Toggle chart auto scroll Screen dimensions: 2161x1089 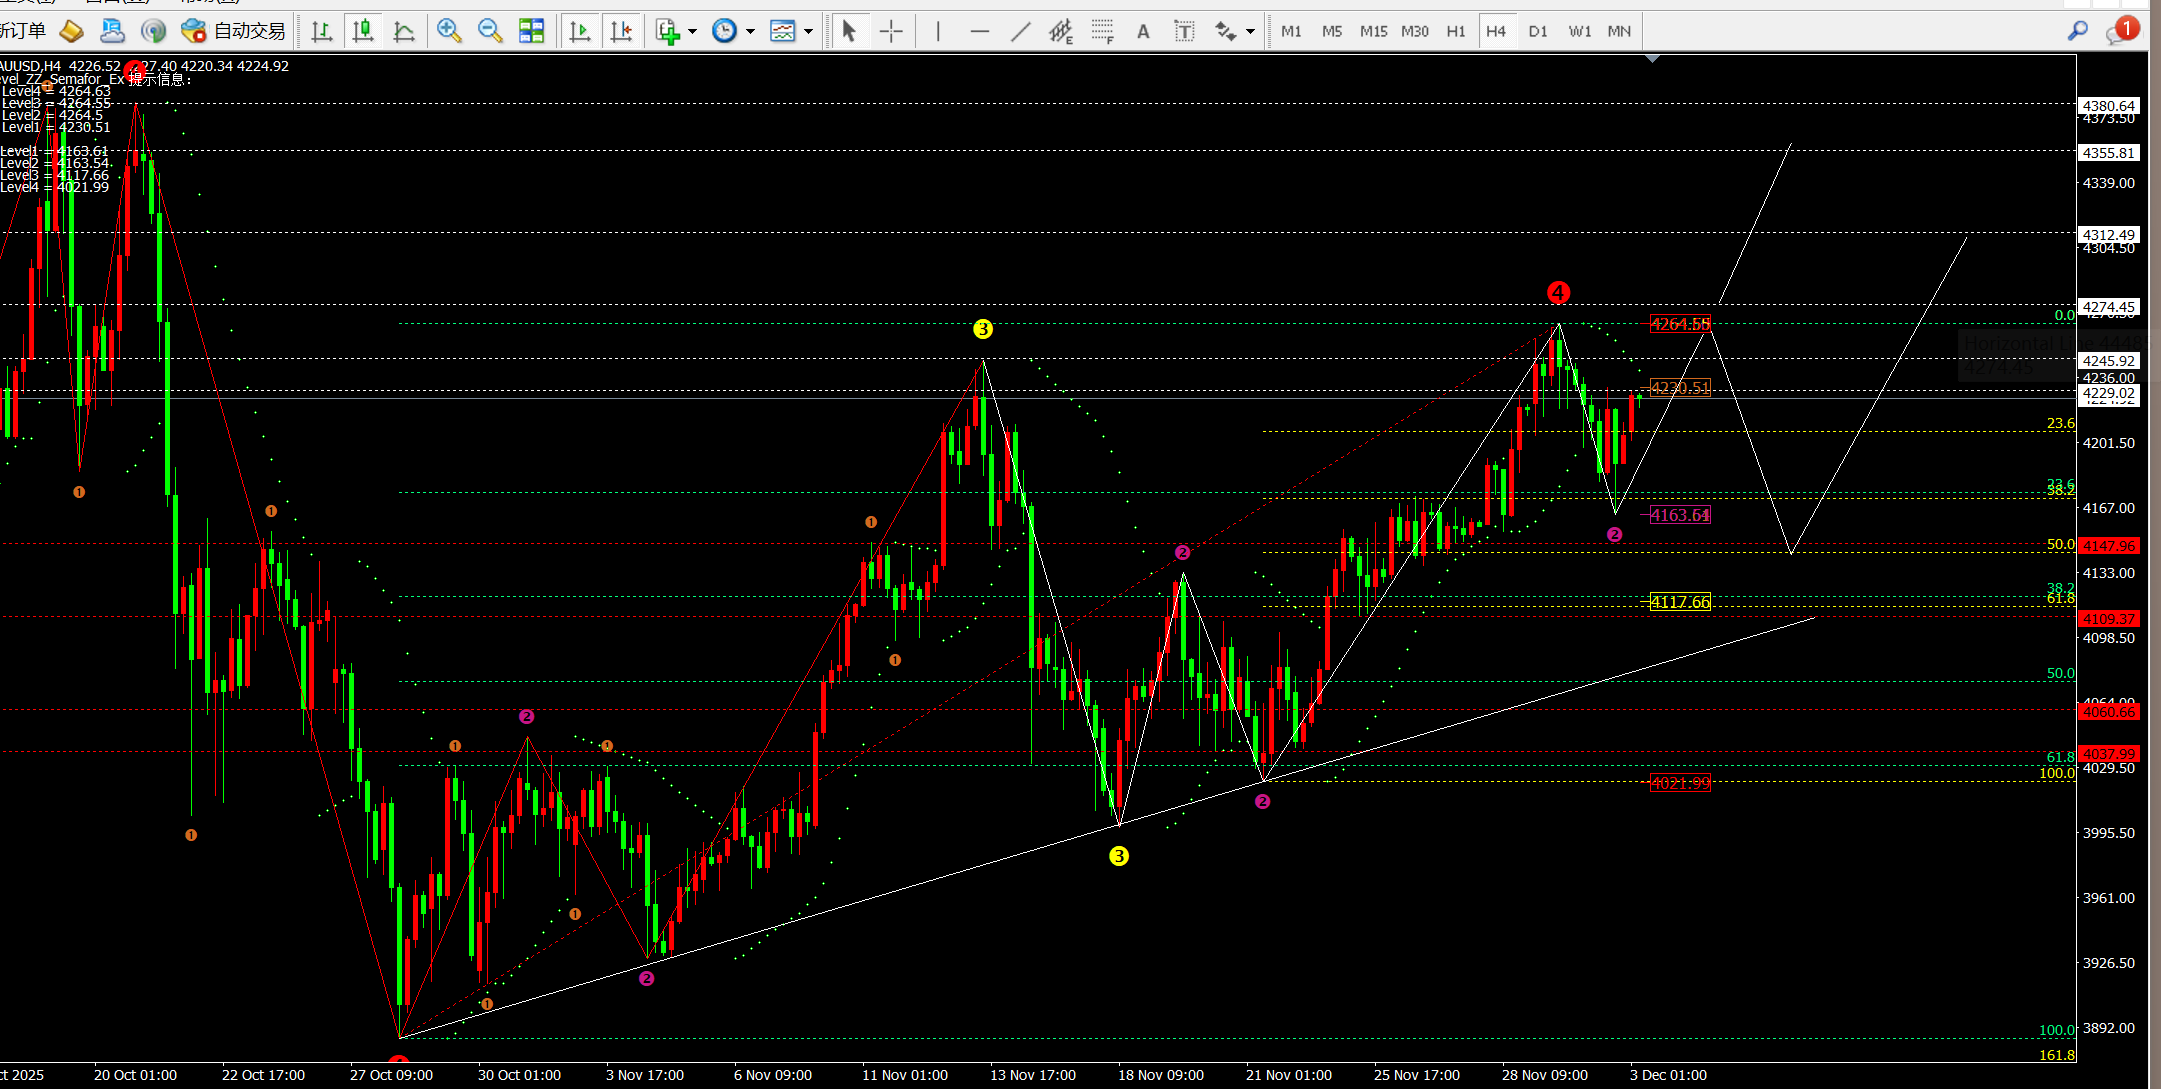(x=579, y=31)
